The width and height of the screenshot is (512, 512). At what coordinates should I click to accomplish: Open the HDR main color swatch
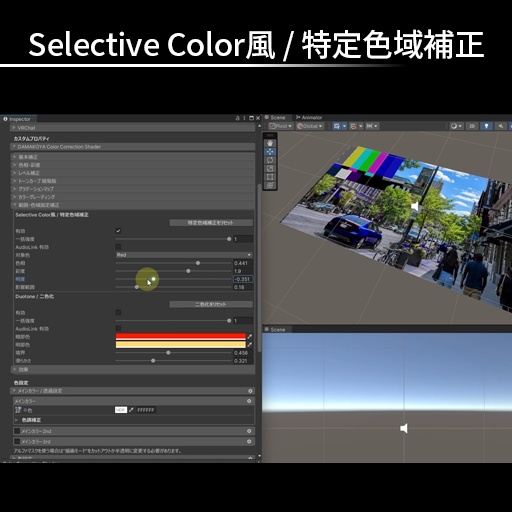pos(121,410)
